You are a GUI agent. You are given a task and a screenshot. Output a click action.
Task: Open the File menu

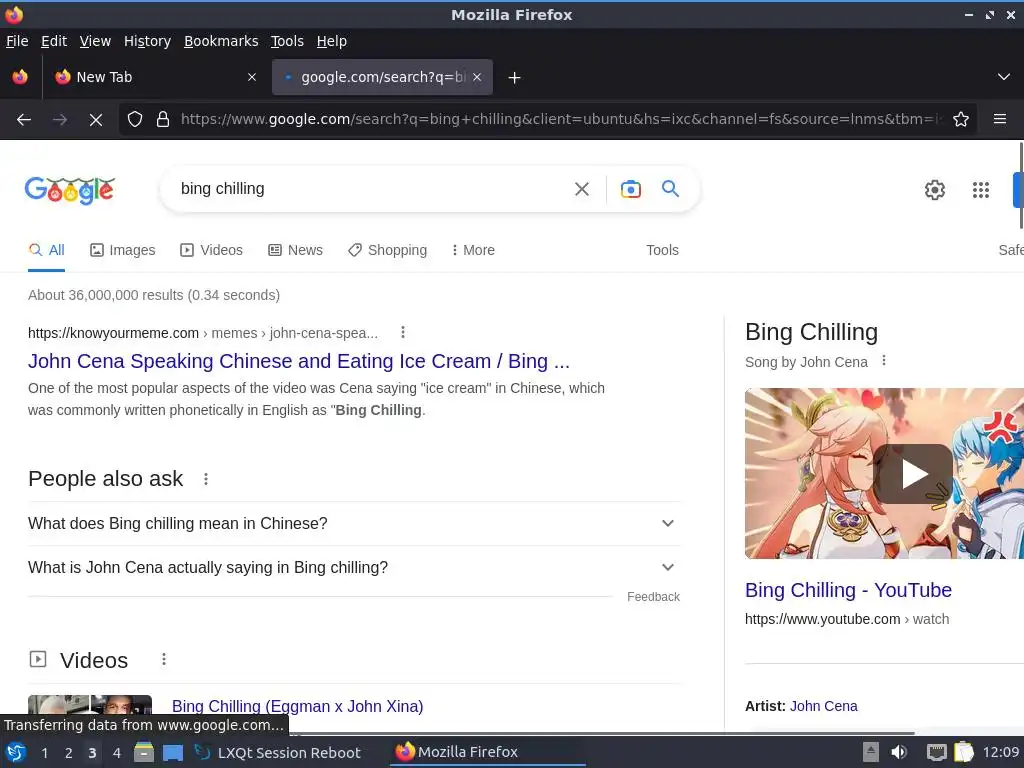[17, 41]
